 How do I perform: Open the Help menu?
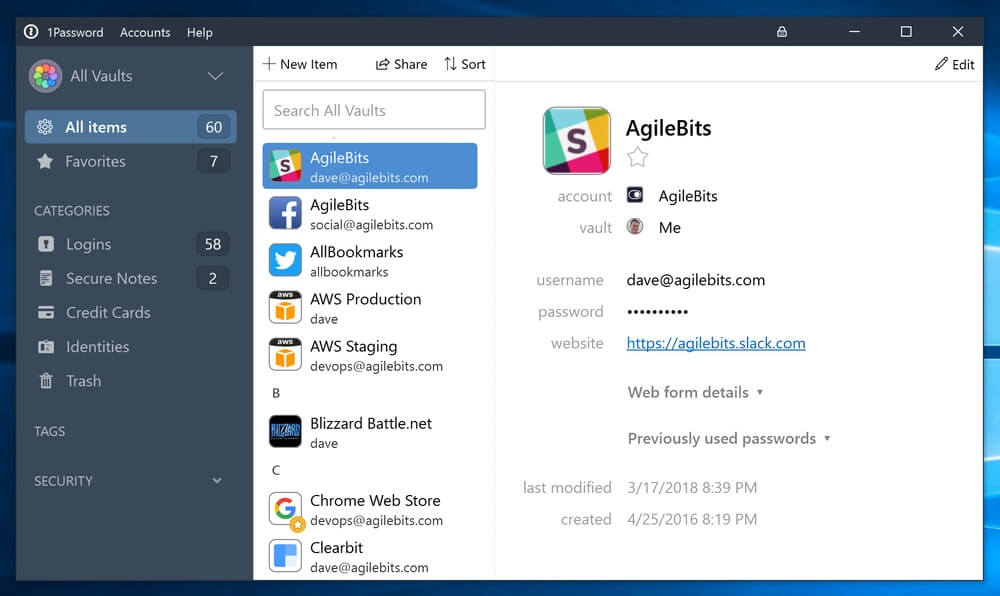click(x=199, y=32)
